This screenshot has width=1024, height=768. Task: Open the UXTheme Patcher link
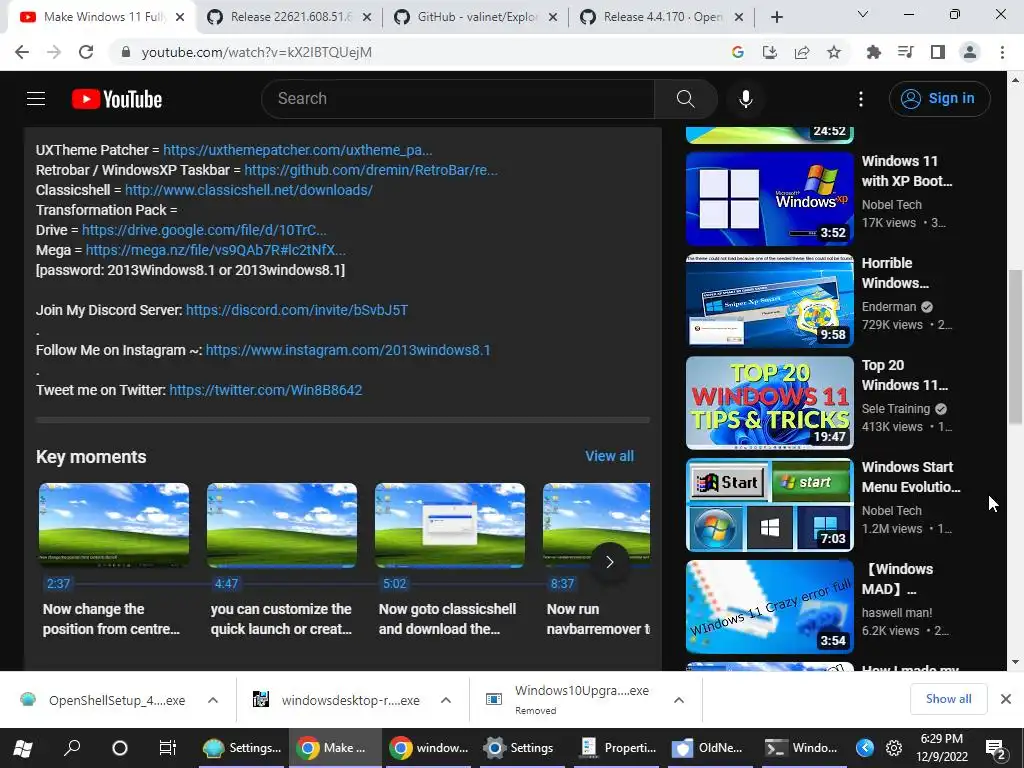click(297, 150)
